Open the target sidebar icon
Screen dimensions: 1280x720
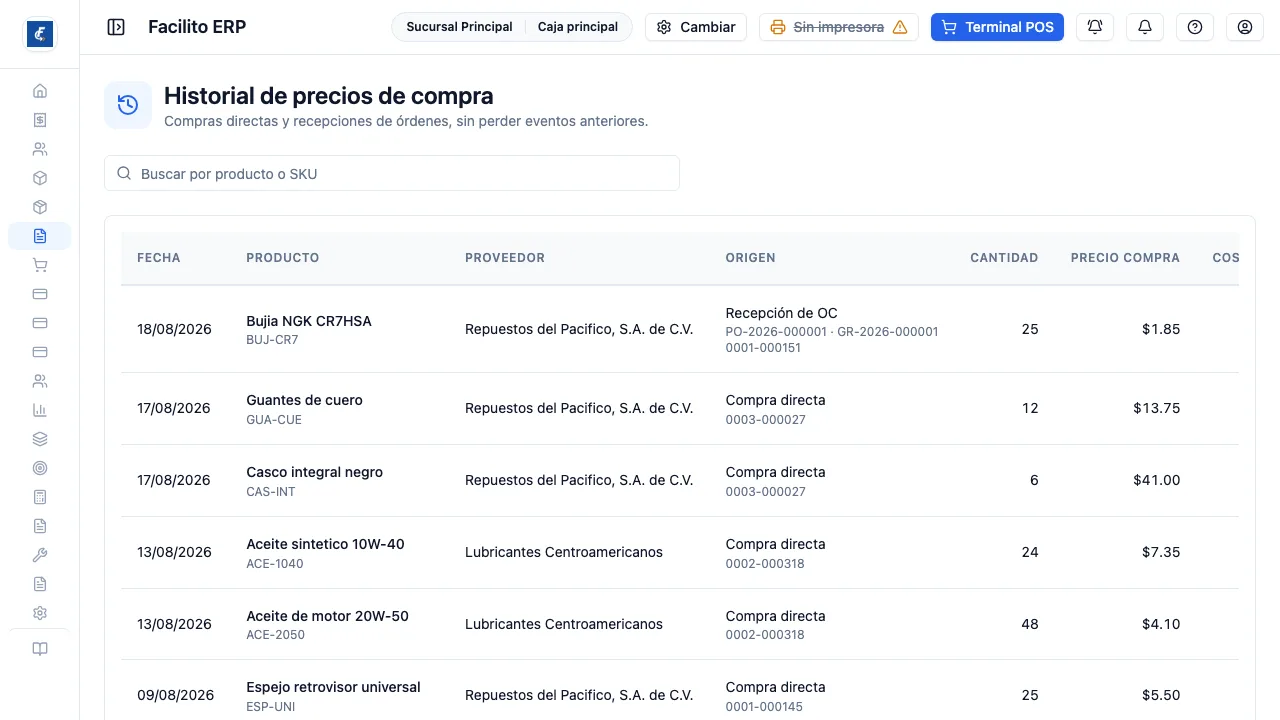point(40,468)
